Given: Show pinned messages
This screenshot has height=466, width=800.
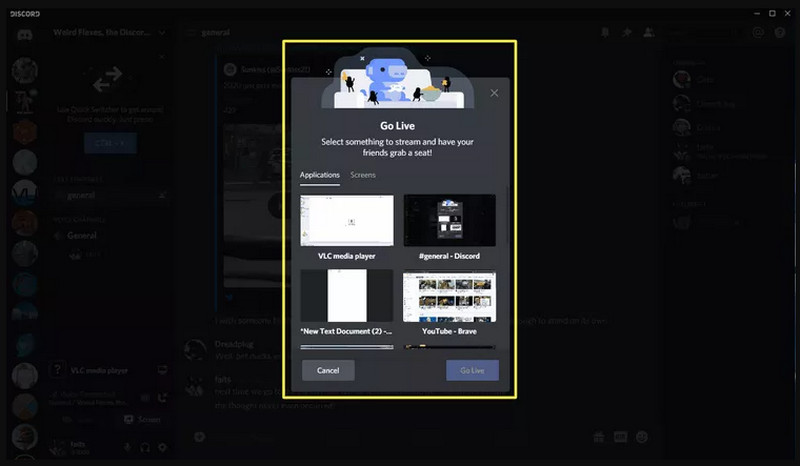Looking at the screenshot, I should click(627, 32).
